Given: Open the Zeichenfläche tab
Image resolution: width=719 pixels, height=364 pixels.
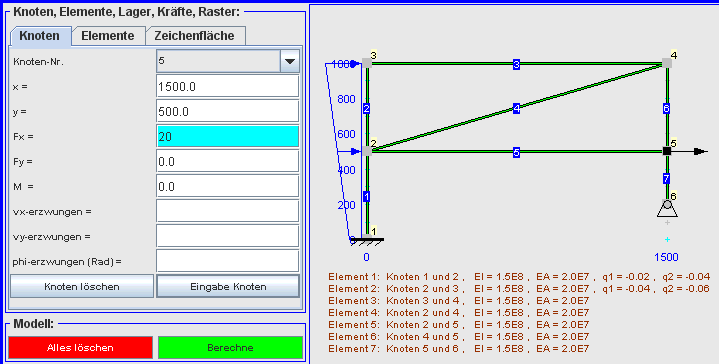Looking at the screenshot, I should [194, 36].
